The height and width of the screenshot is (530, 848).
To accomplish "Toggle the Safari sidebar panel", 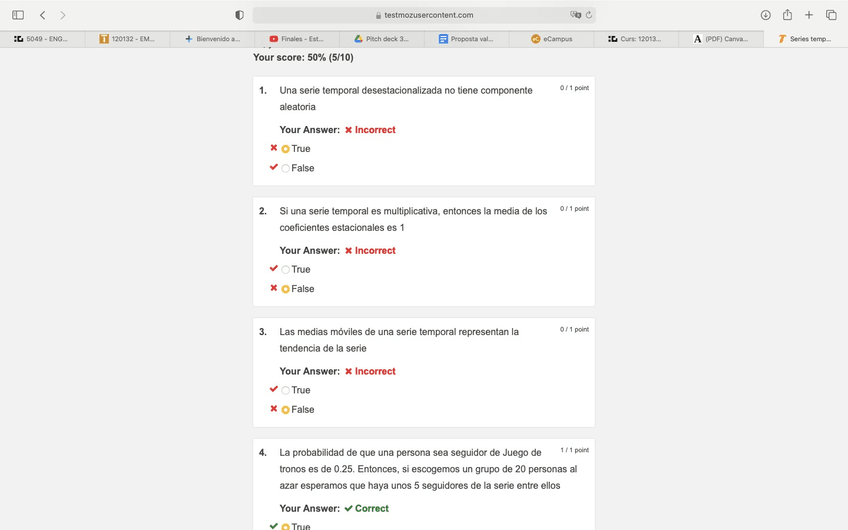I will (x=18, y=15).
